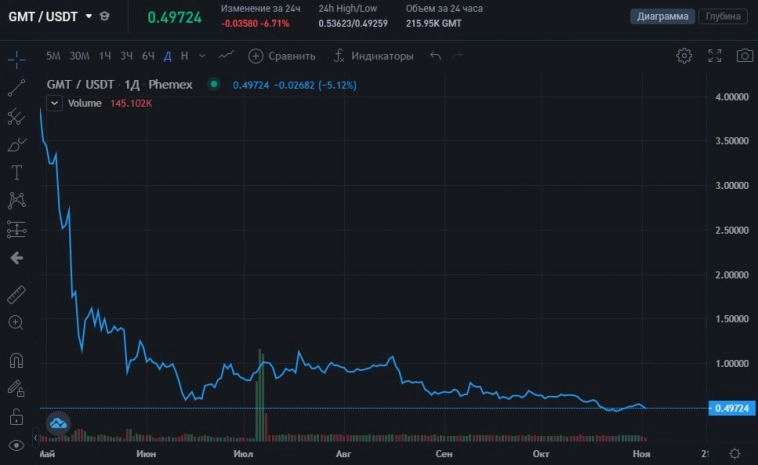Click the Авг label on time axis
The height and width of the screenshot is (465, 758).
point(343,454)
